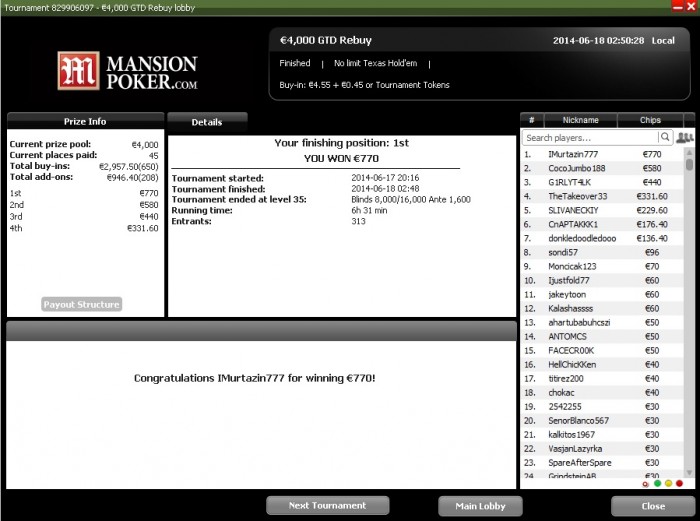Select player VasjanLazyrka in the list
Screen dimensions: 700x521
603,449
